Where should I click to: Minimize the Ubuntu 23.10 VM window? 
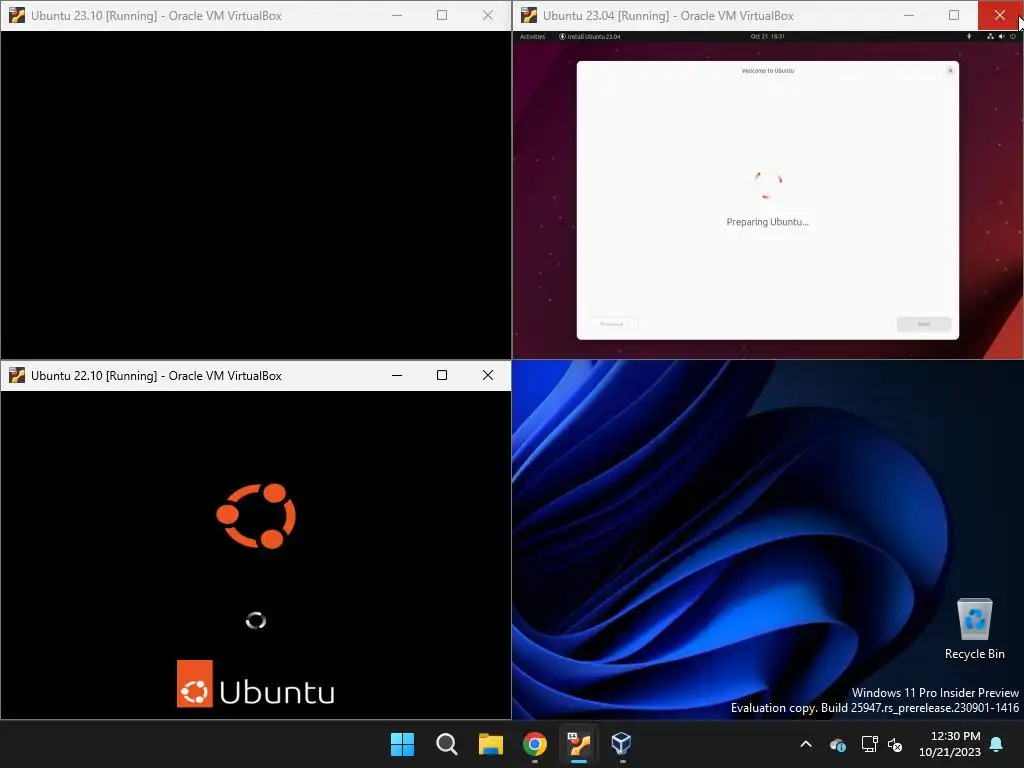(x=397, y=15)
